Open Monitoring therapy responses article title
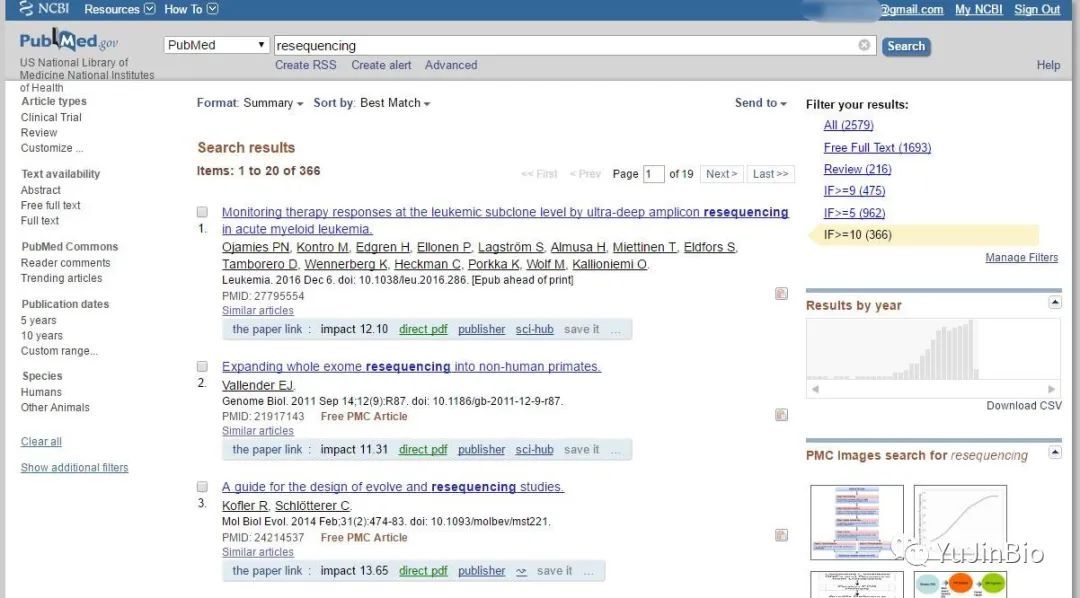 click(x=505, y=220)
